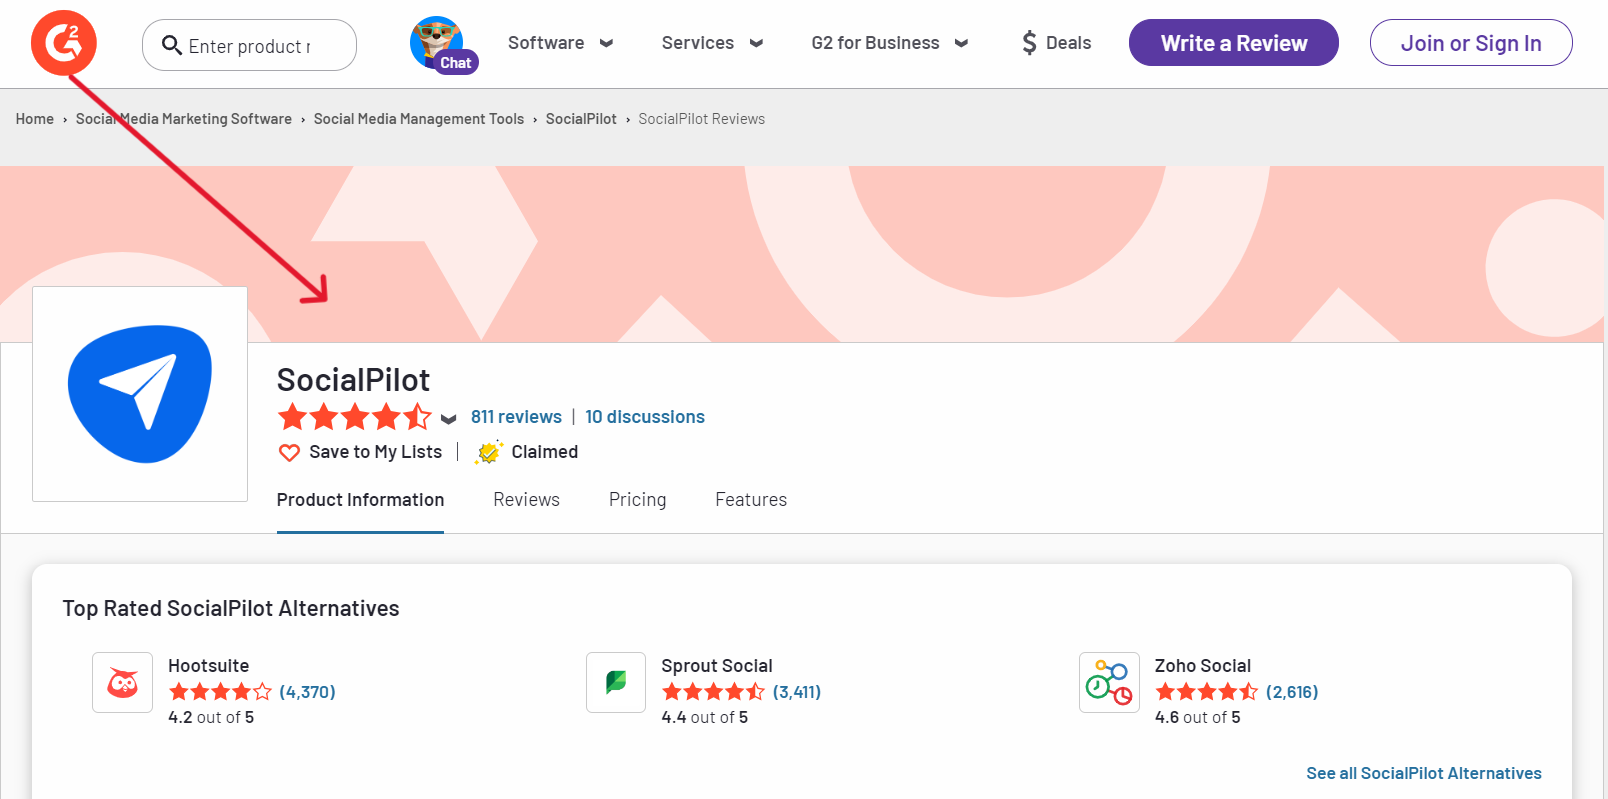The image size is (1608, 799).
Task: Click 'Top Rated SocialPilot Alternatives' heading
Action: pos(231,609)
